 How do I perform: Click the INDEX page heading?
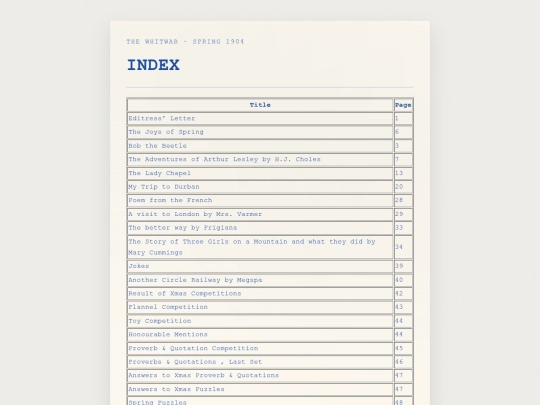pyautogui.click(x=153, y=65)
